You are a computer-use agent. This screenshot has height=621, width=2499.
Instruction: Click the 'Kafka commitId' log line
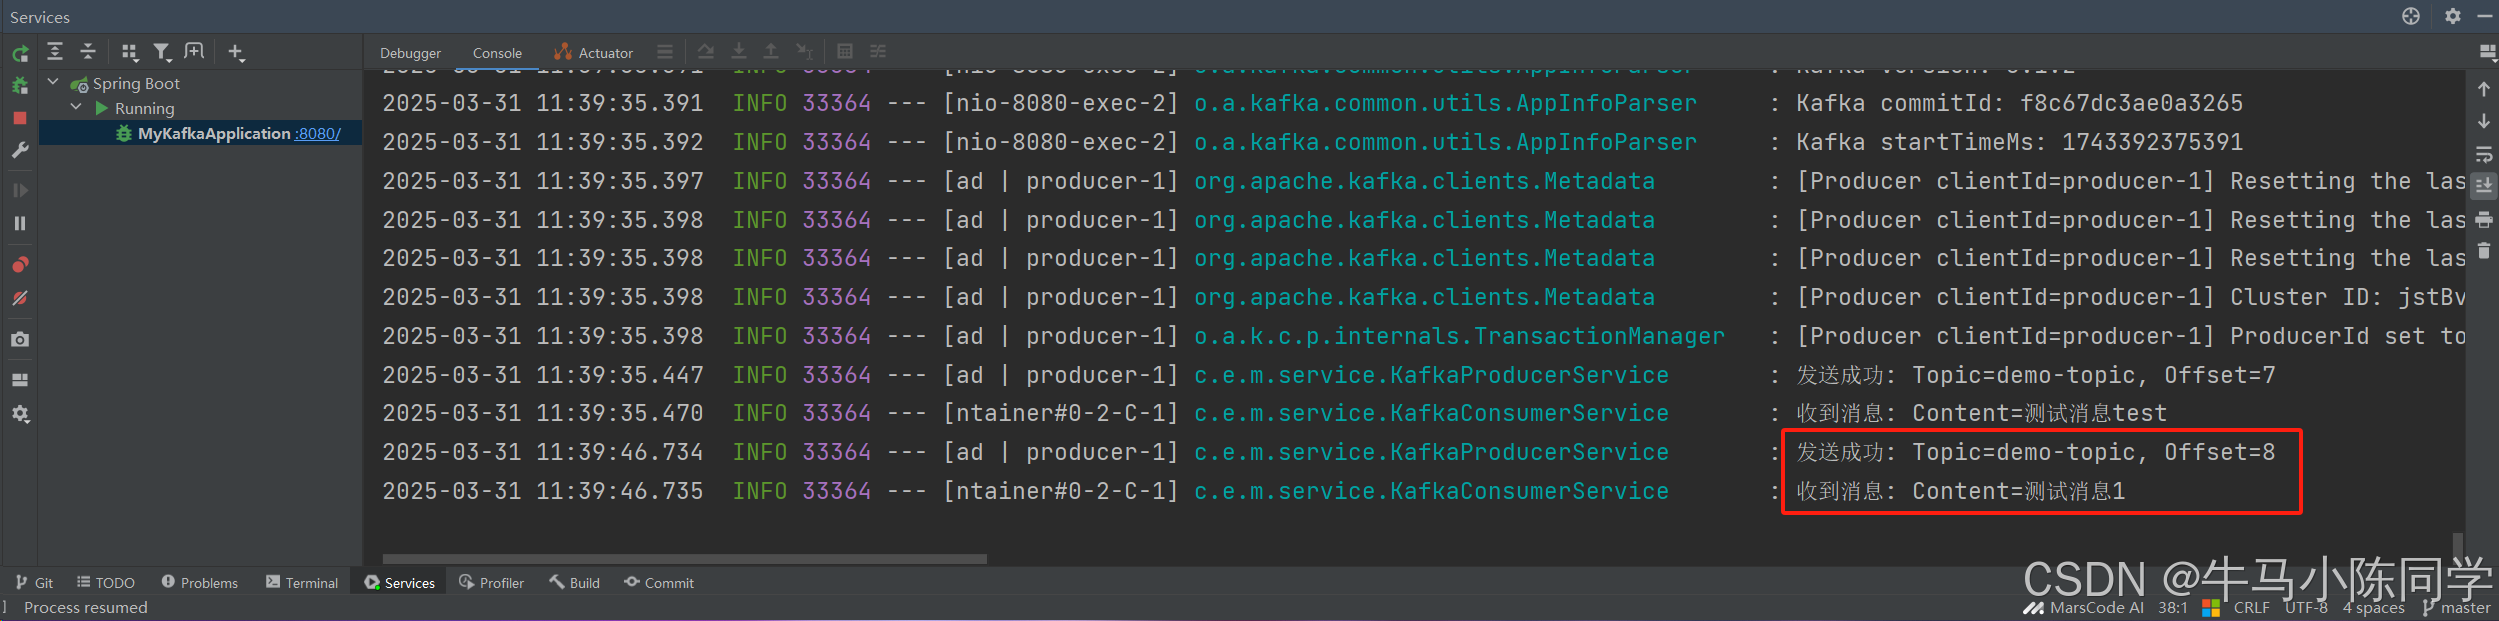tap(2019, 104)
